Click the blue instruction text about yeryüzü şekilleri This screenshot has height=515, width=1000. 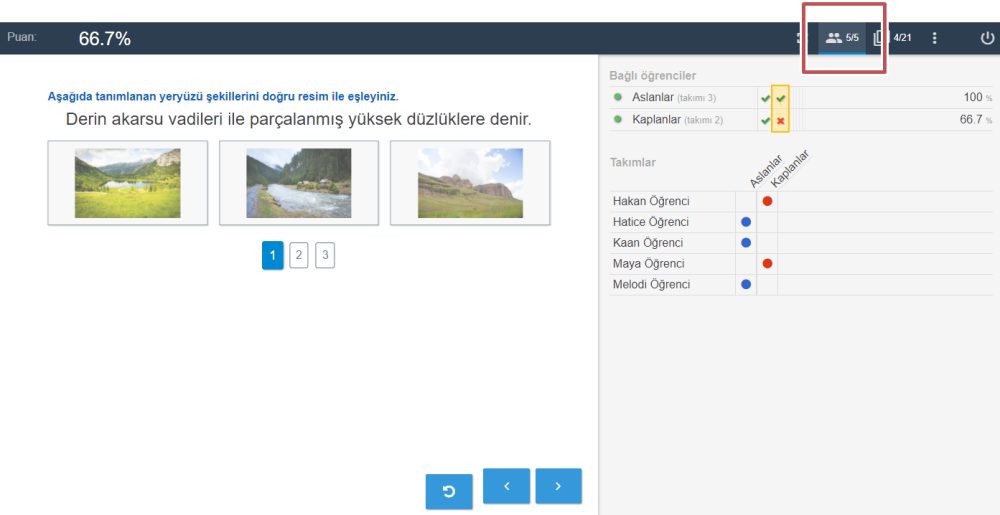223,97
